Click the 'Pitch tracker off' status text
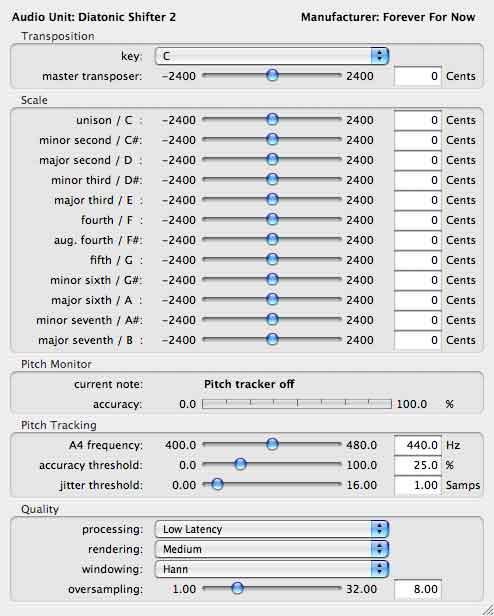 249,384
